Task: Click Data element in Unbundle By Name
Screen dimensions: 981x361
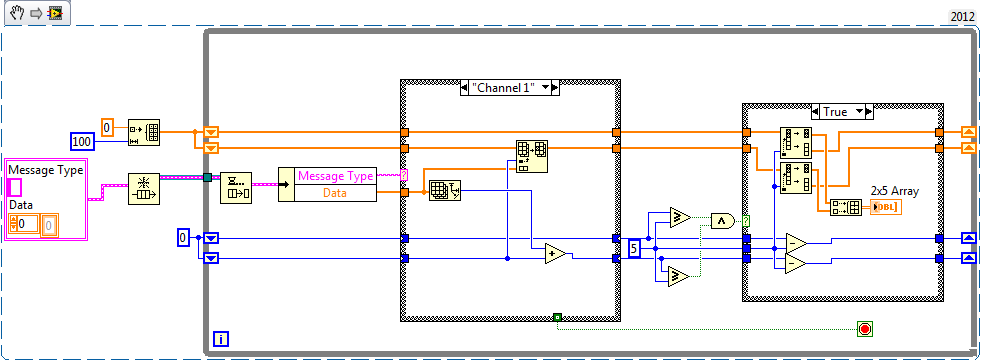Action: pos(336,193)
